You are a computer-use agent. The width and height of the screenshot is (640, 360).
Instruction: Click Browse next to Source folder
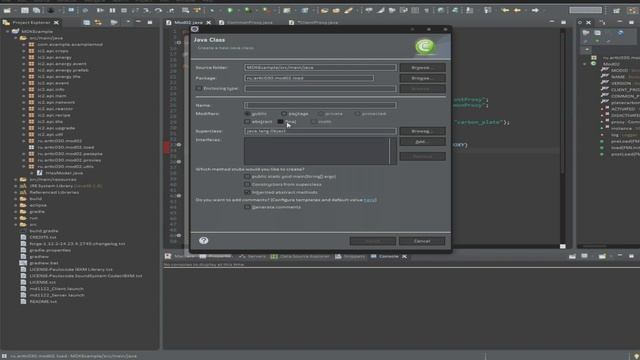click(x=422, y=67)
